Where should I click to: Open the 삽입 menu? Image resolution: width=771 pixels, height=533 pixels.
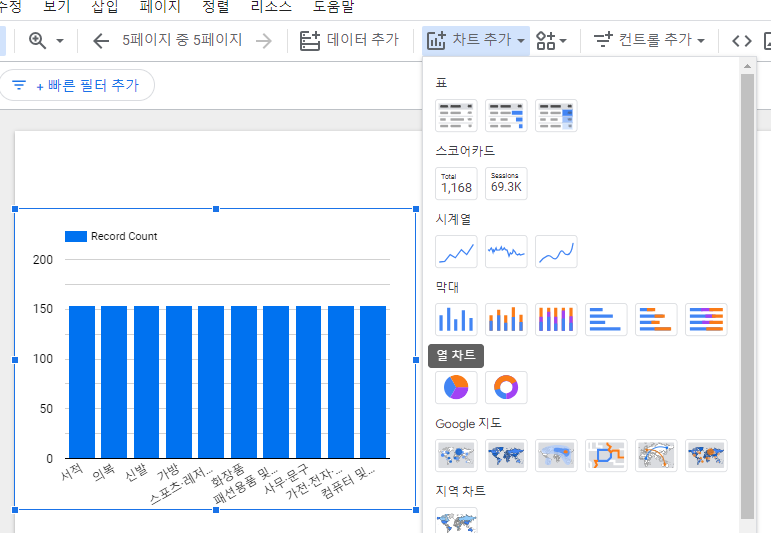105,6
